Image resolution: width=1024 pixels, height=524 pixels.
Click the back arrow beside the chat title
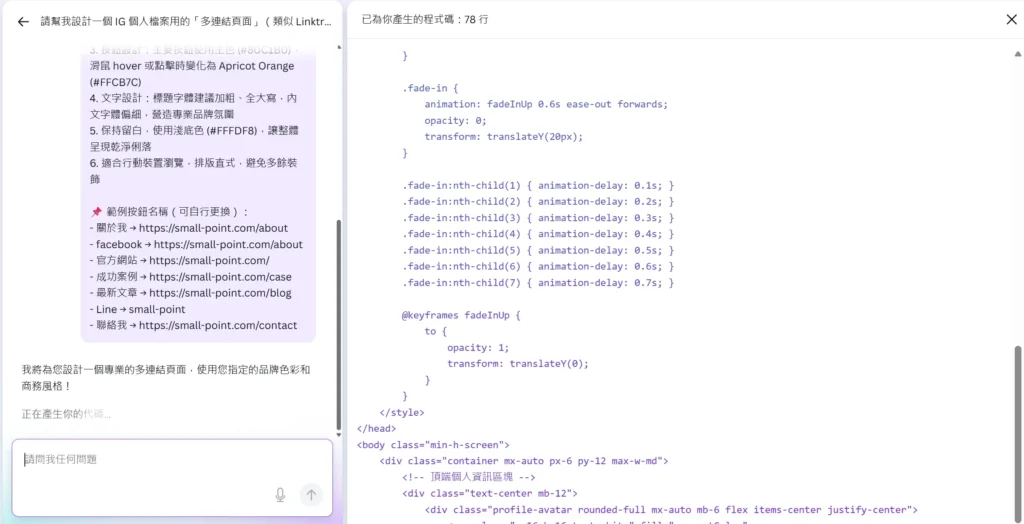tap(23, 21)
